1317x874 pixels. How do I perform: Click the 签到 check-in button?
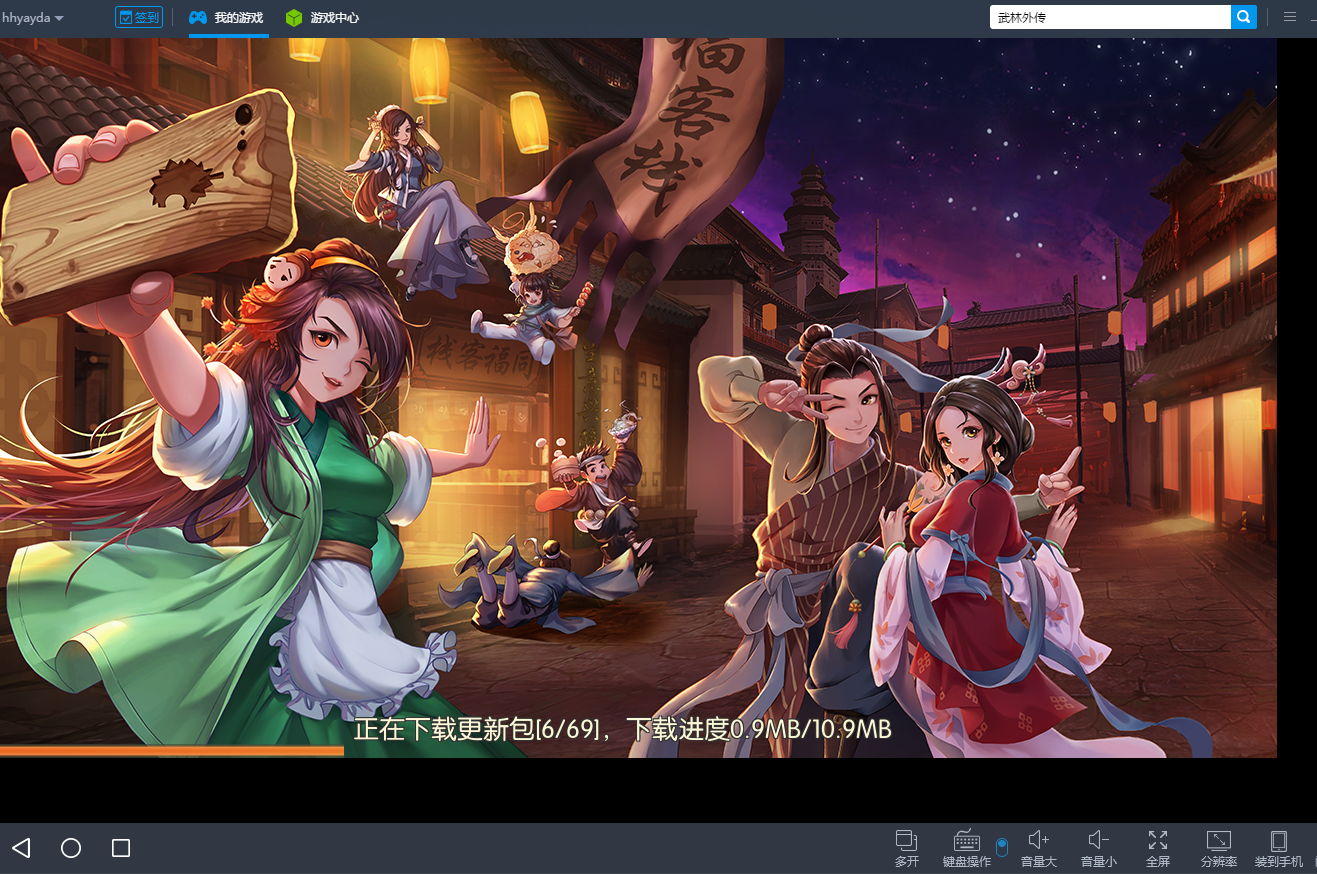(139, 17)
